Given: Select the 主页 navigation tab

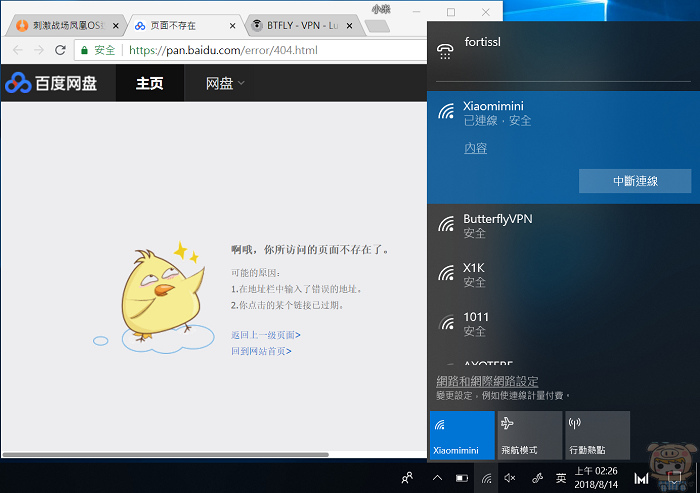Looking at the screenshot, I should 149,84.
